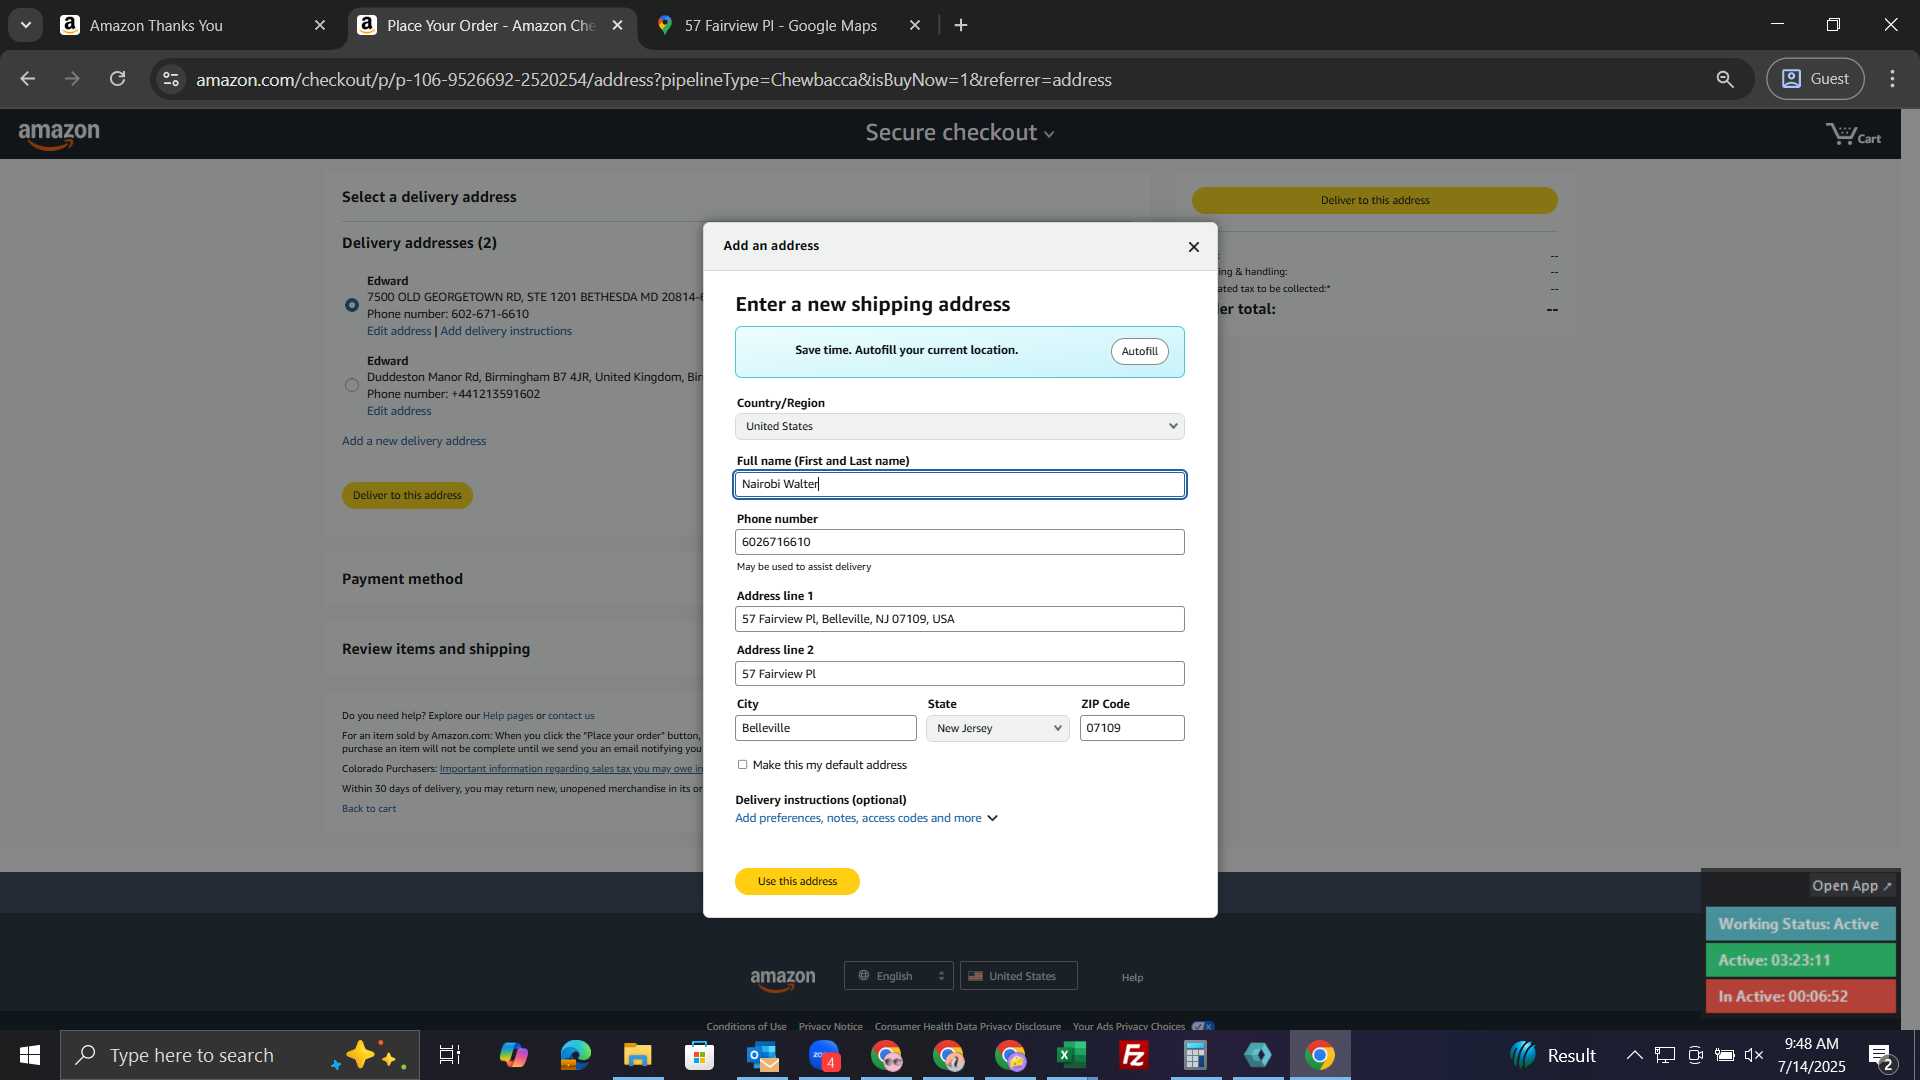Check Make this my default address
This screenshot has width=1920, height=1080.
742,765
